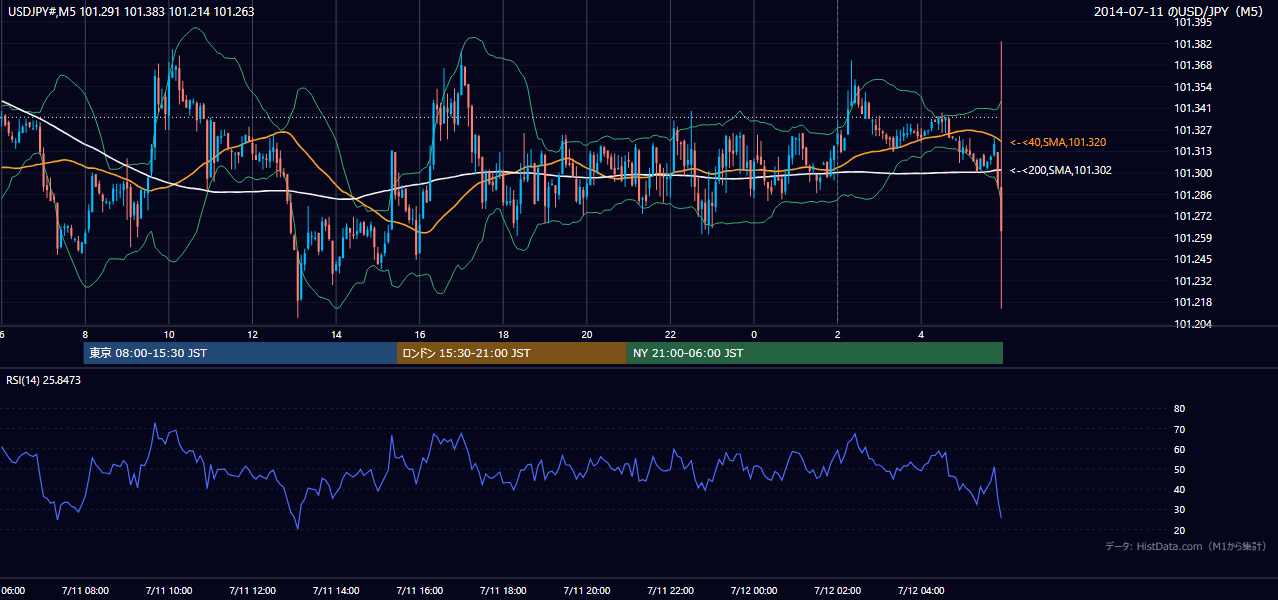Click the 7/11 16:00 time label
Viewport: 1278px width, 600px height.
[x=420, y=591]
